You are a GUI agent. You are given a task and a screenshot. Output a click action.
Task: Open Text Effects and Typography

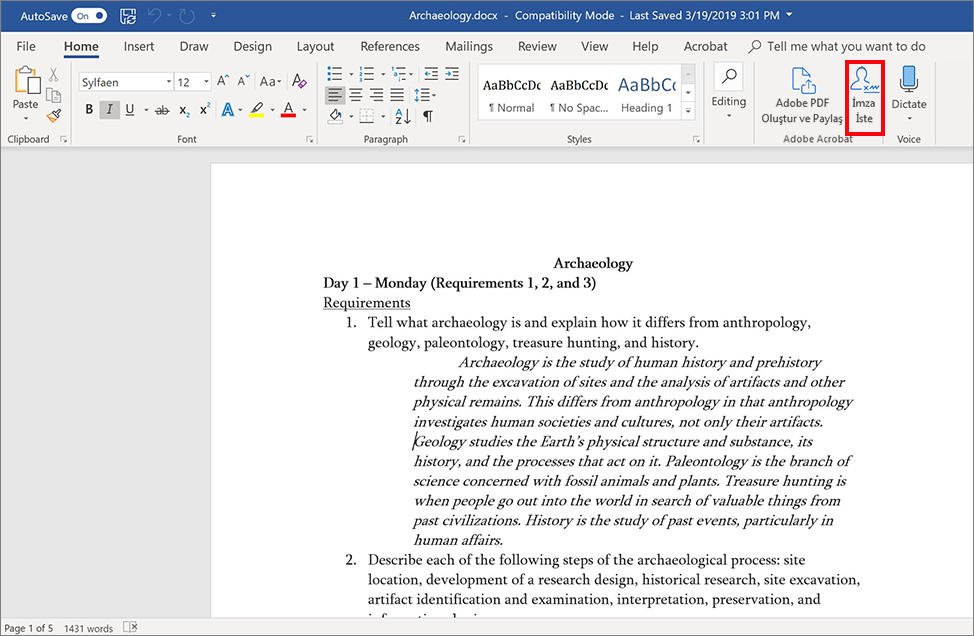click(x=228, y=110)
